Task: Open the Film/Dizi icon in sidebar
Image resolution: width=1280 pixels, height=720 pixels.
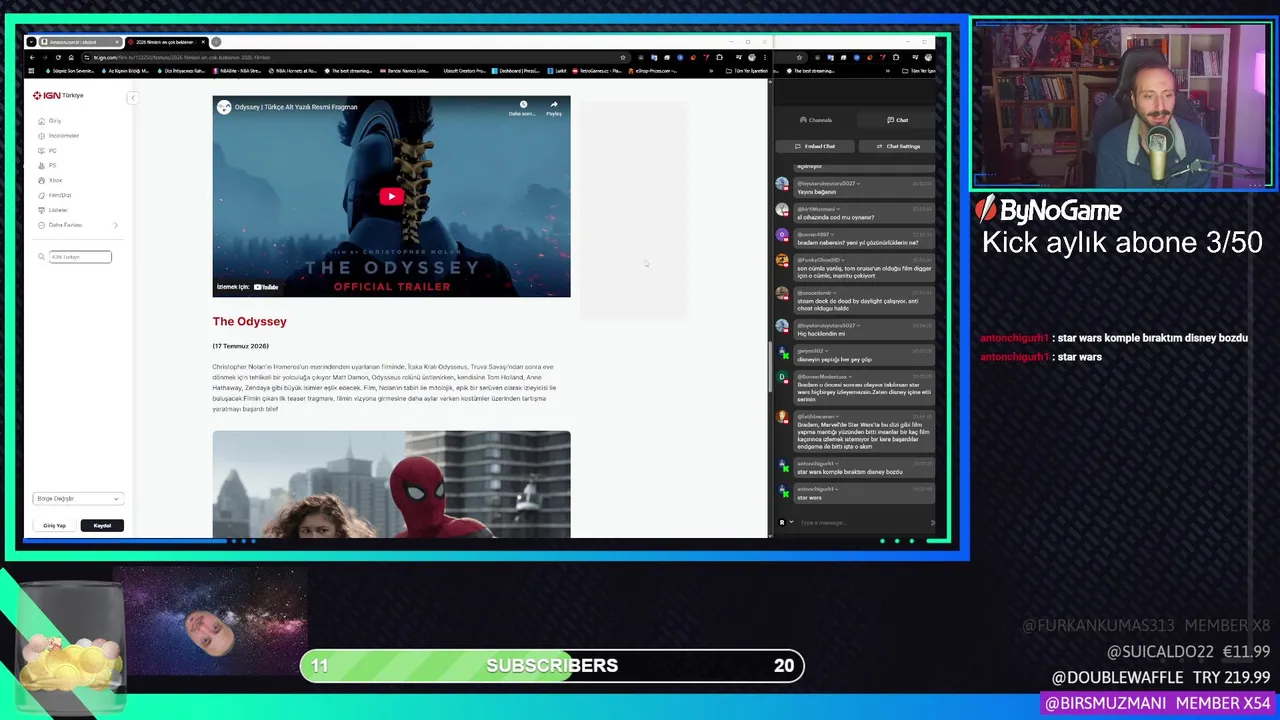Action: (42, 195)
